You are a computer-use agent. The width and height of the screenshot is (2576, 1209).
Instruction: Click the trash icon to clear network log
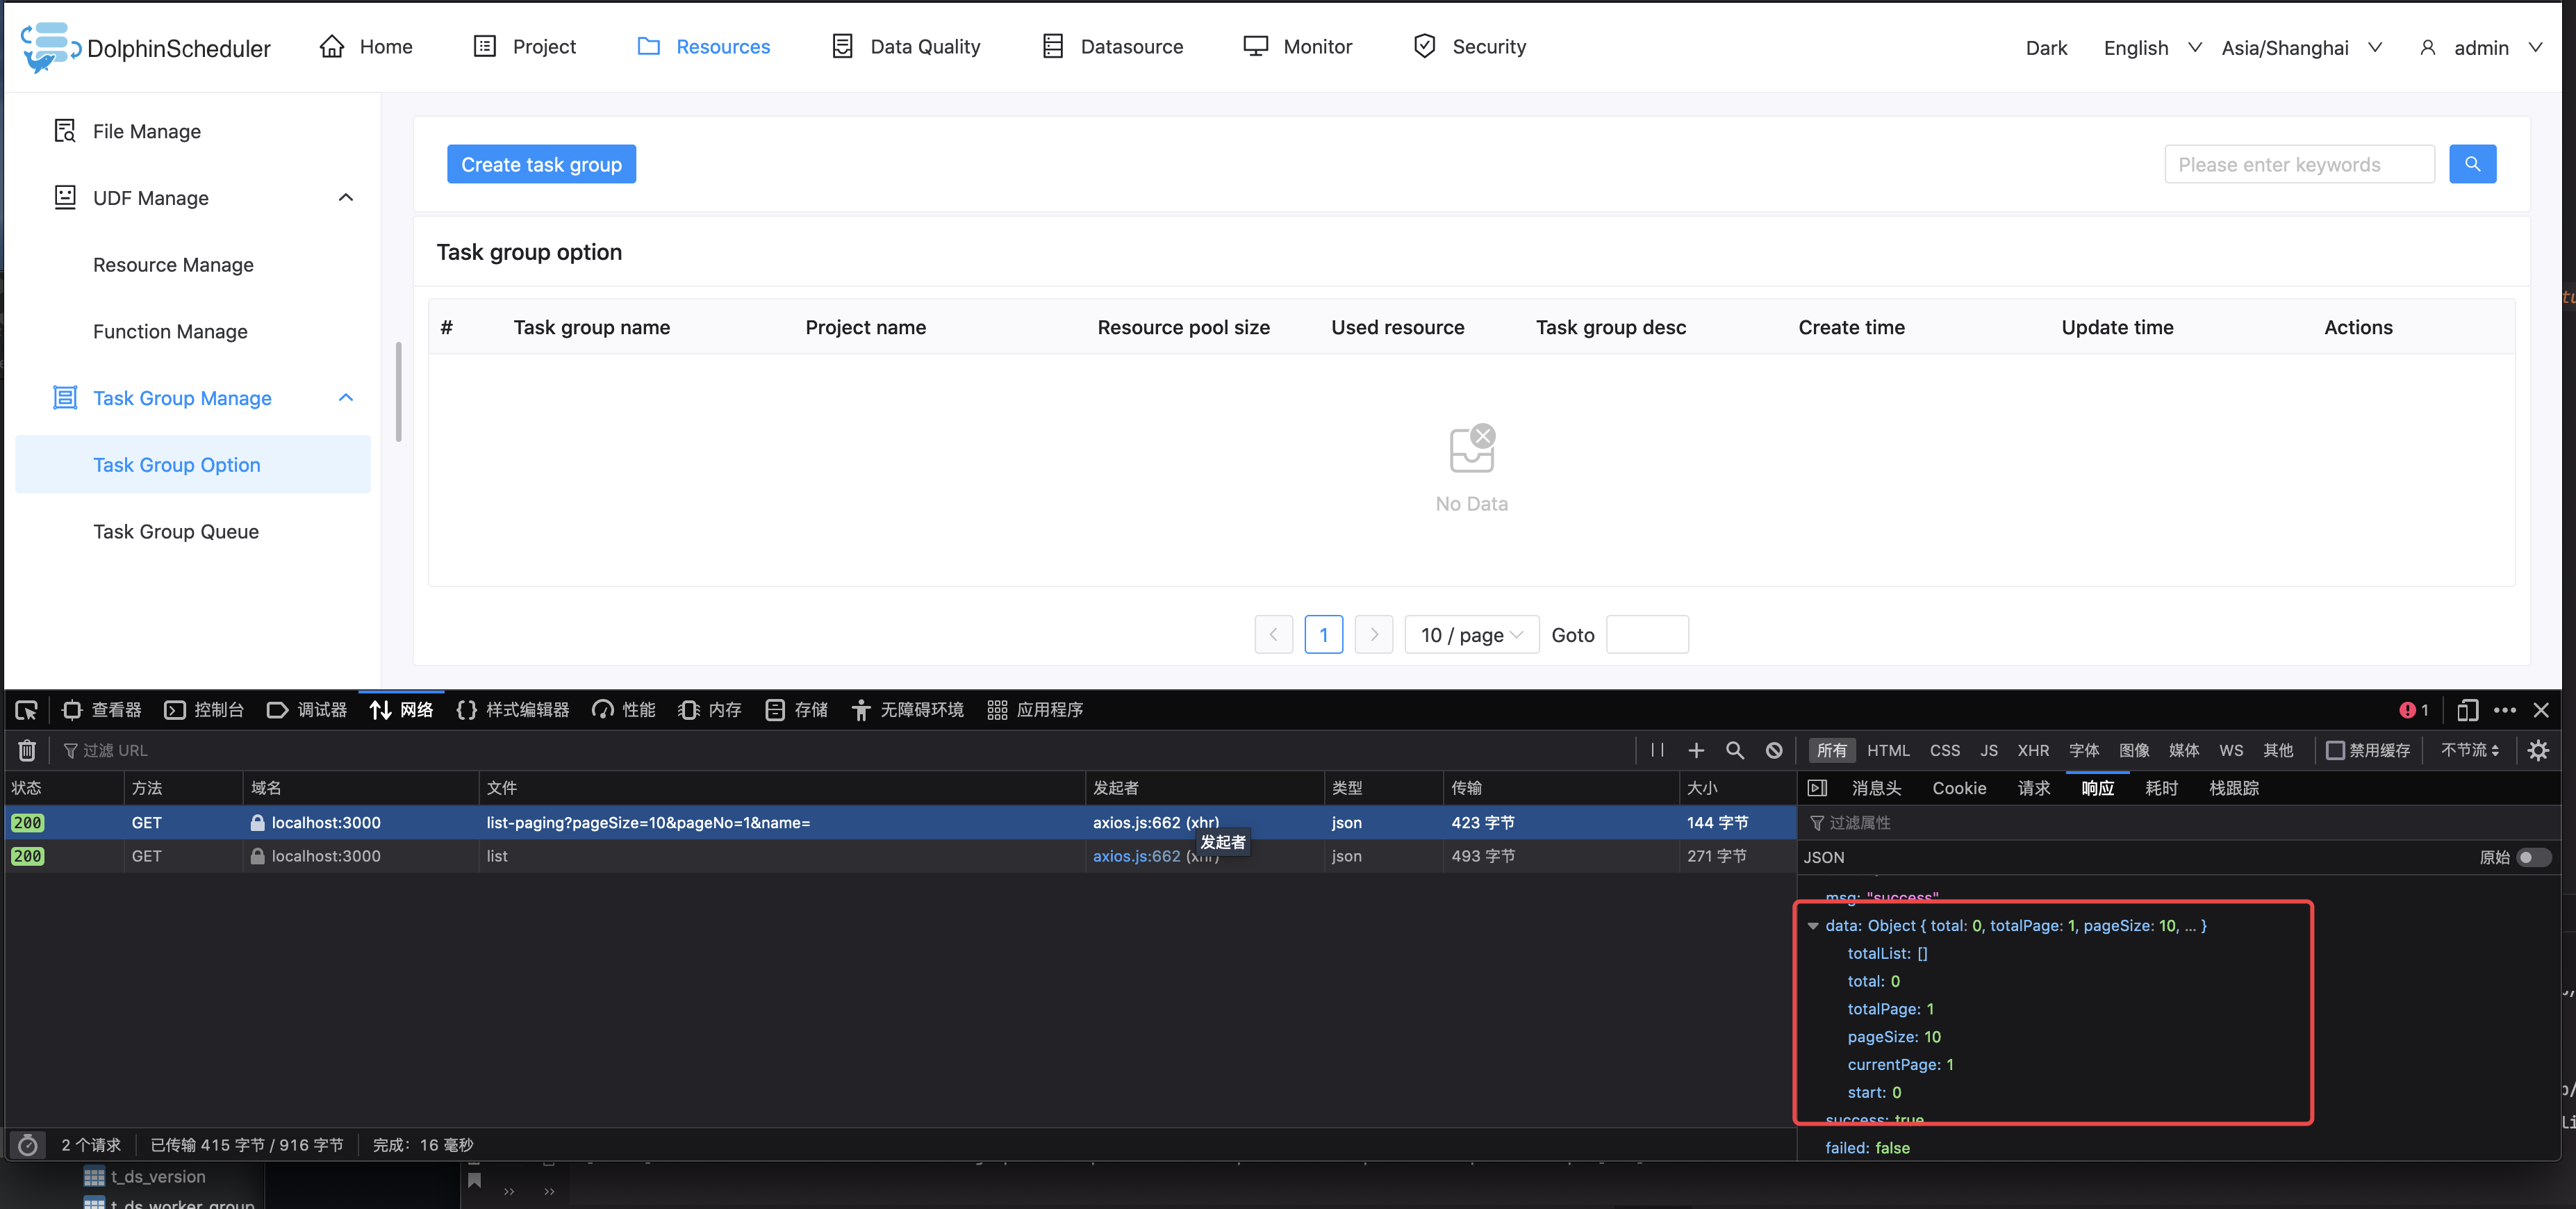[27, 750]
